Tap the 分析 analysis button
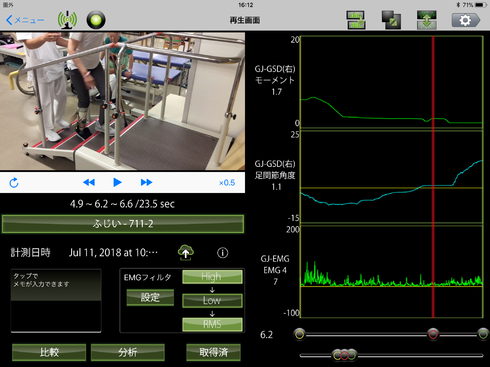Image resolution: width=490 pixels, height=367 pixels. pyautogui.click(x=128, y=352)
